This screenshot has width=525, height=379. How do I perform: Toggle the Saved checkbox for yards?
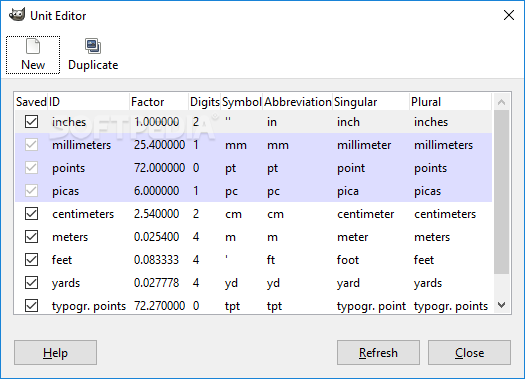pyautogui.click(x=31, y=283)
